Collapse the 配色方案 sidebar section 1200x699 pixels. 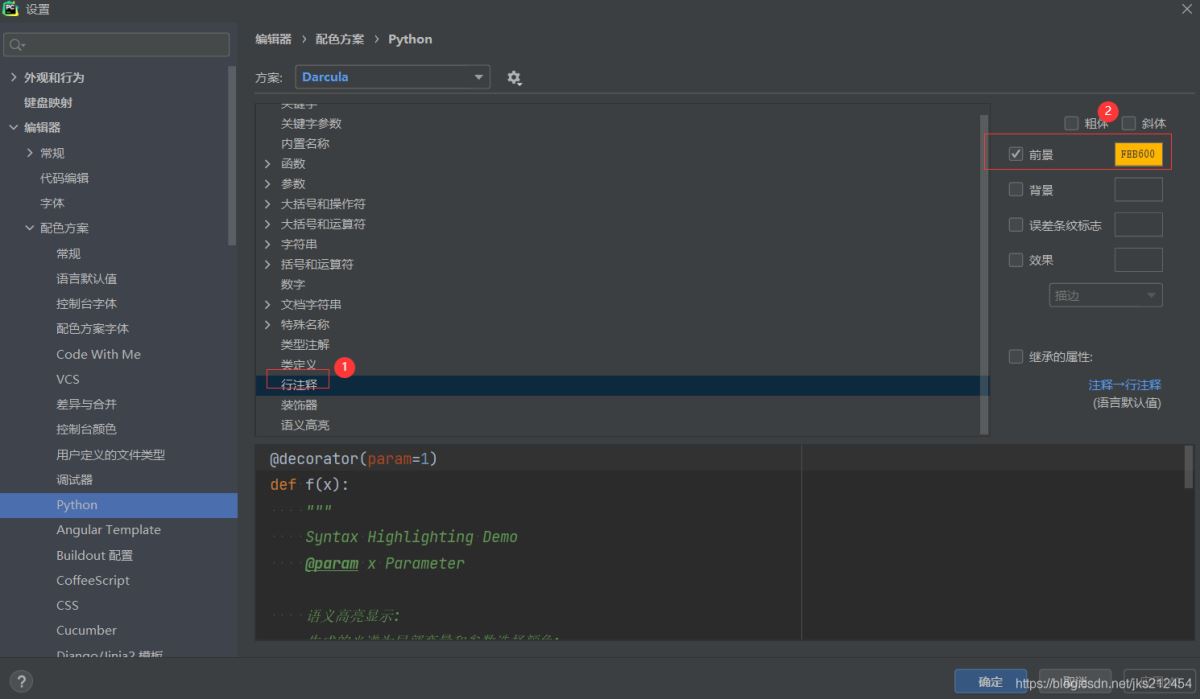[29, 228]
